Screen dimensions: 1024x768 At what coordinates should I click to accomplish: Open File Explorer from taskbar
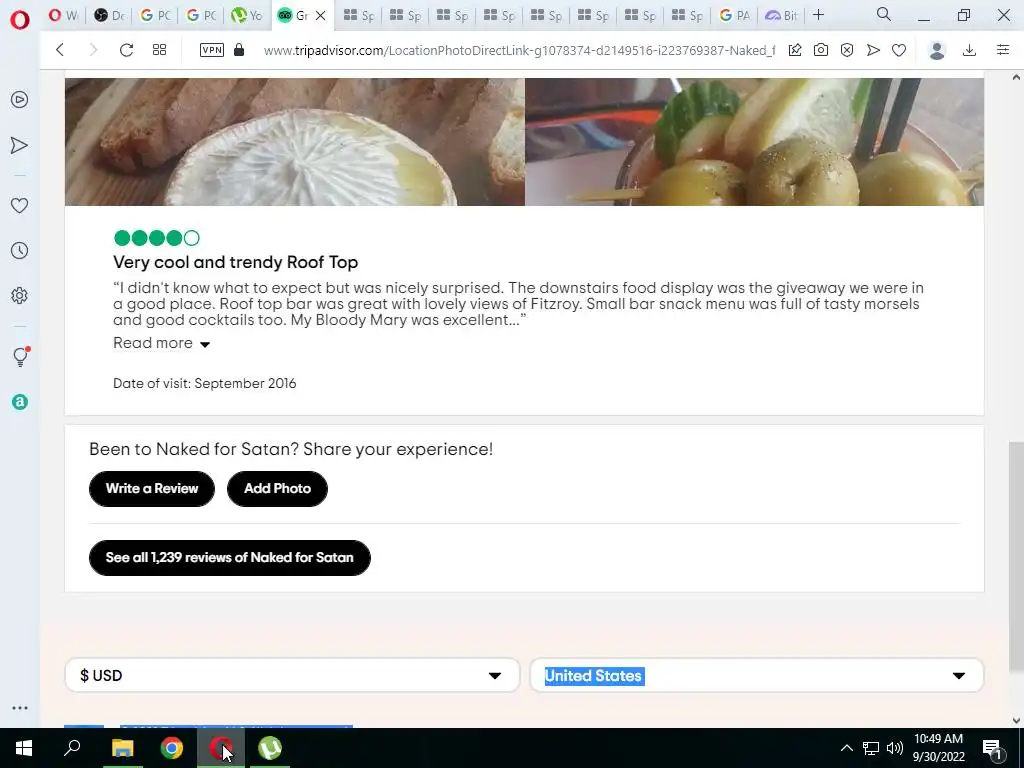[122, 748]
